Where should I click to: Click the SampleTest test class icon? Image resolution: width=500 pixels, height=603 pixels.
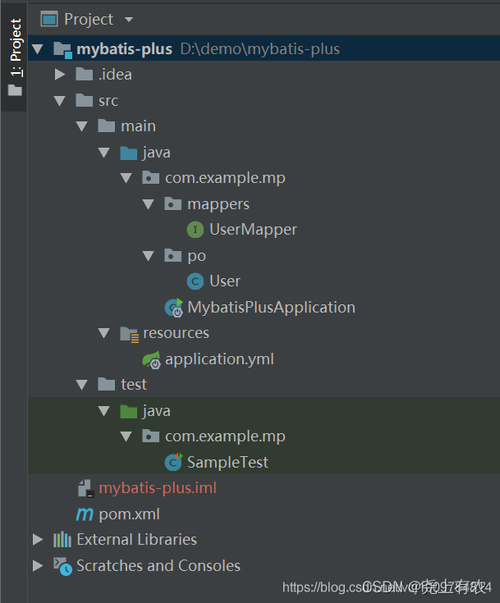tap(173, 462)
